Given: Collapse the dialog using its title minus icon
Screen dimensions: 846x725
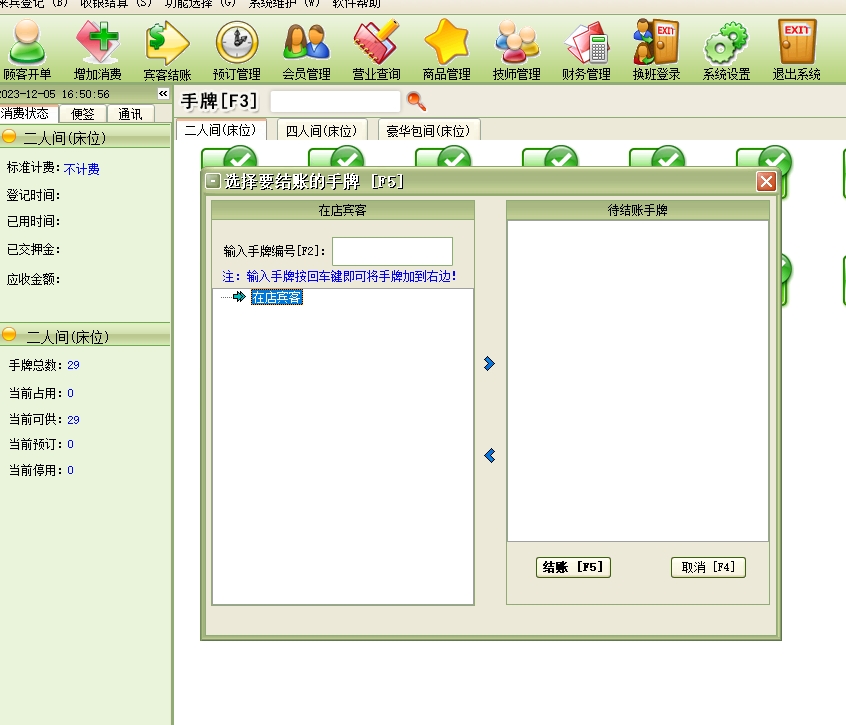Looking at the screenshot, I should 213,181.
